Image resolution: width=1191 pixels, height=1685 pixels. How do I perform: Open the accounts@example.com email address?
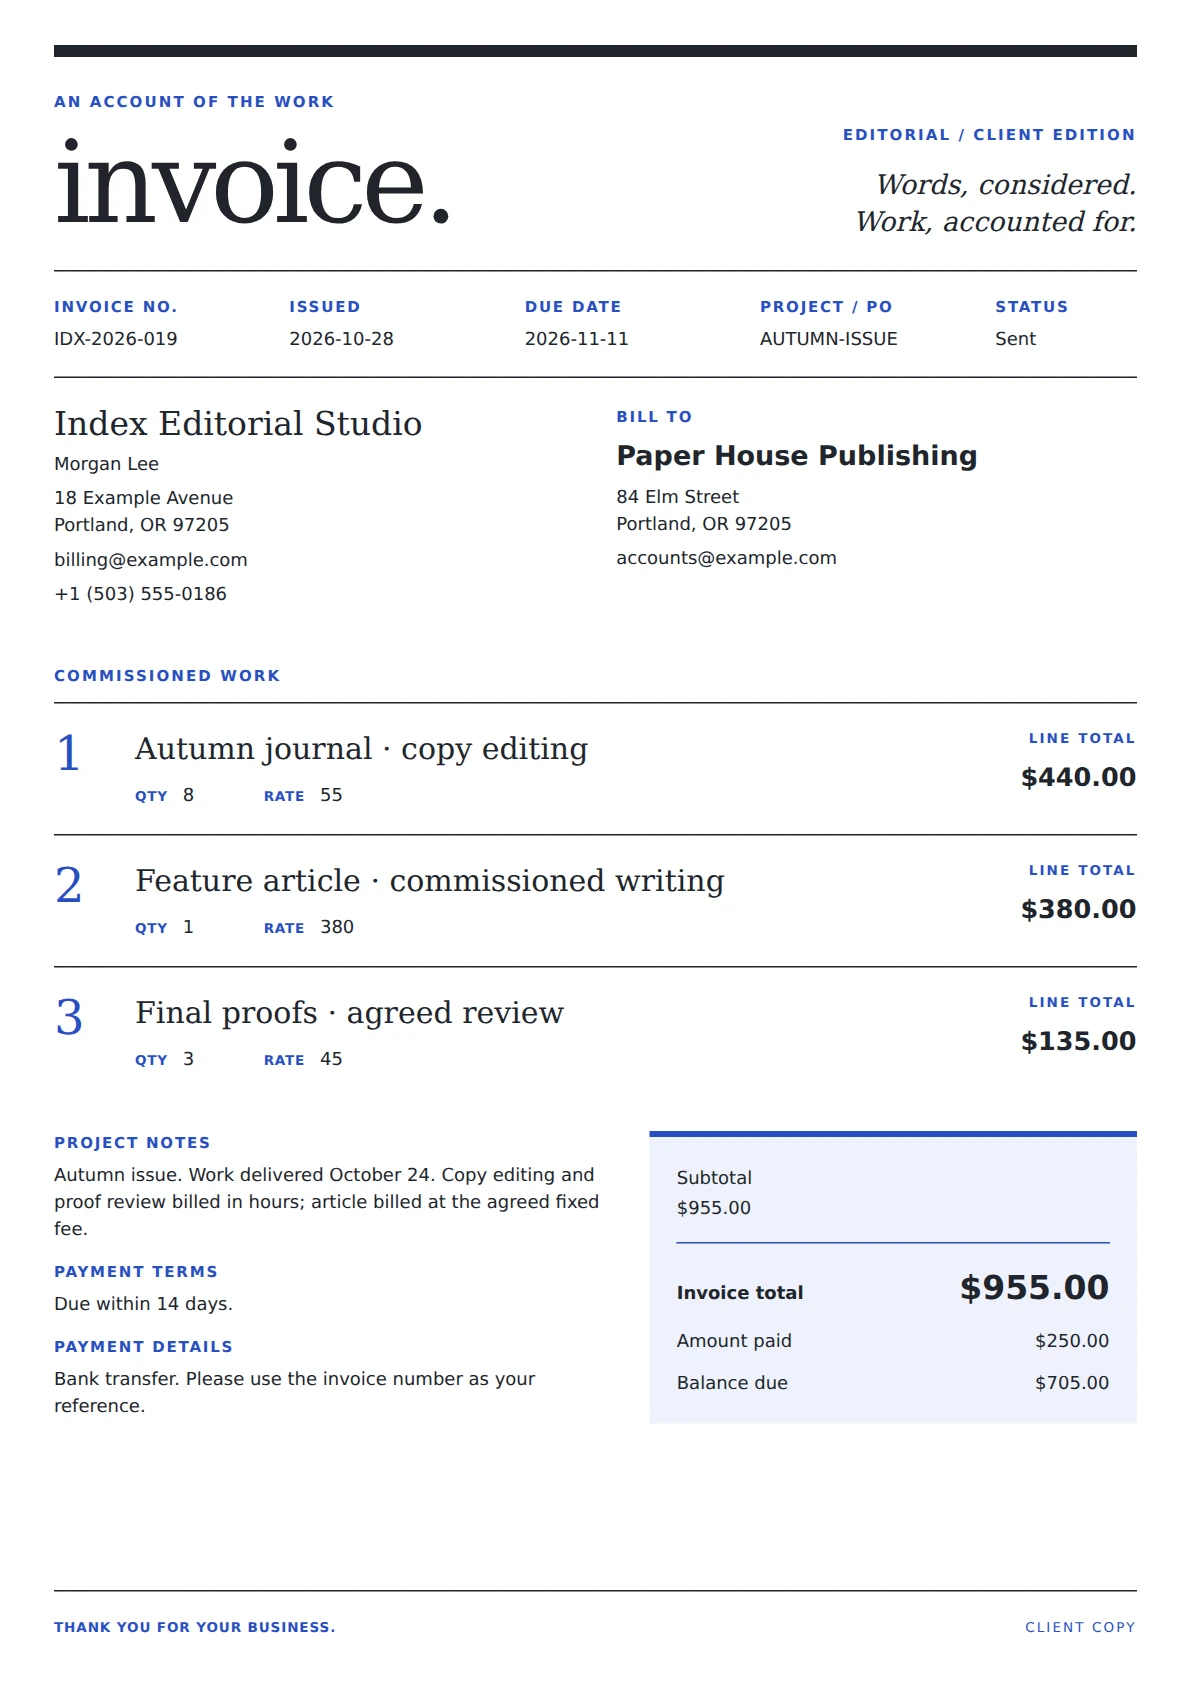[726, 558]
